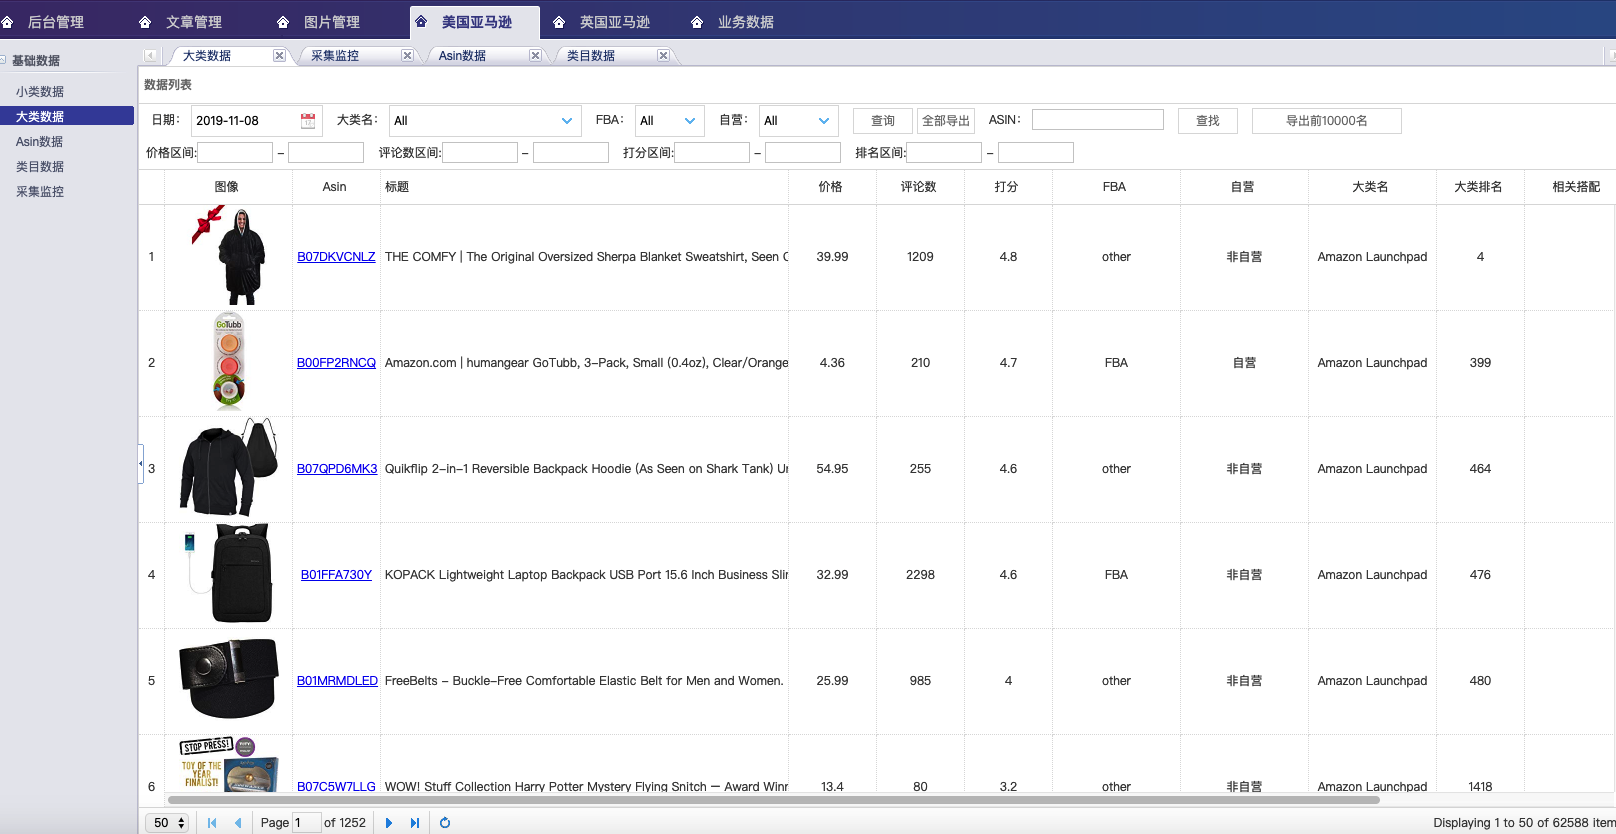The height and width of the screenshot is (834, 1616).
Task: Switch to 业务数据 top menu
Action: click(746, 22)
